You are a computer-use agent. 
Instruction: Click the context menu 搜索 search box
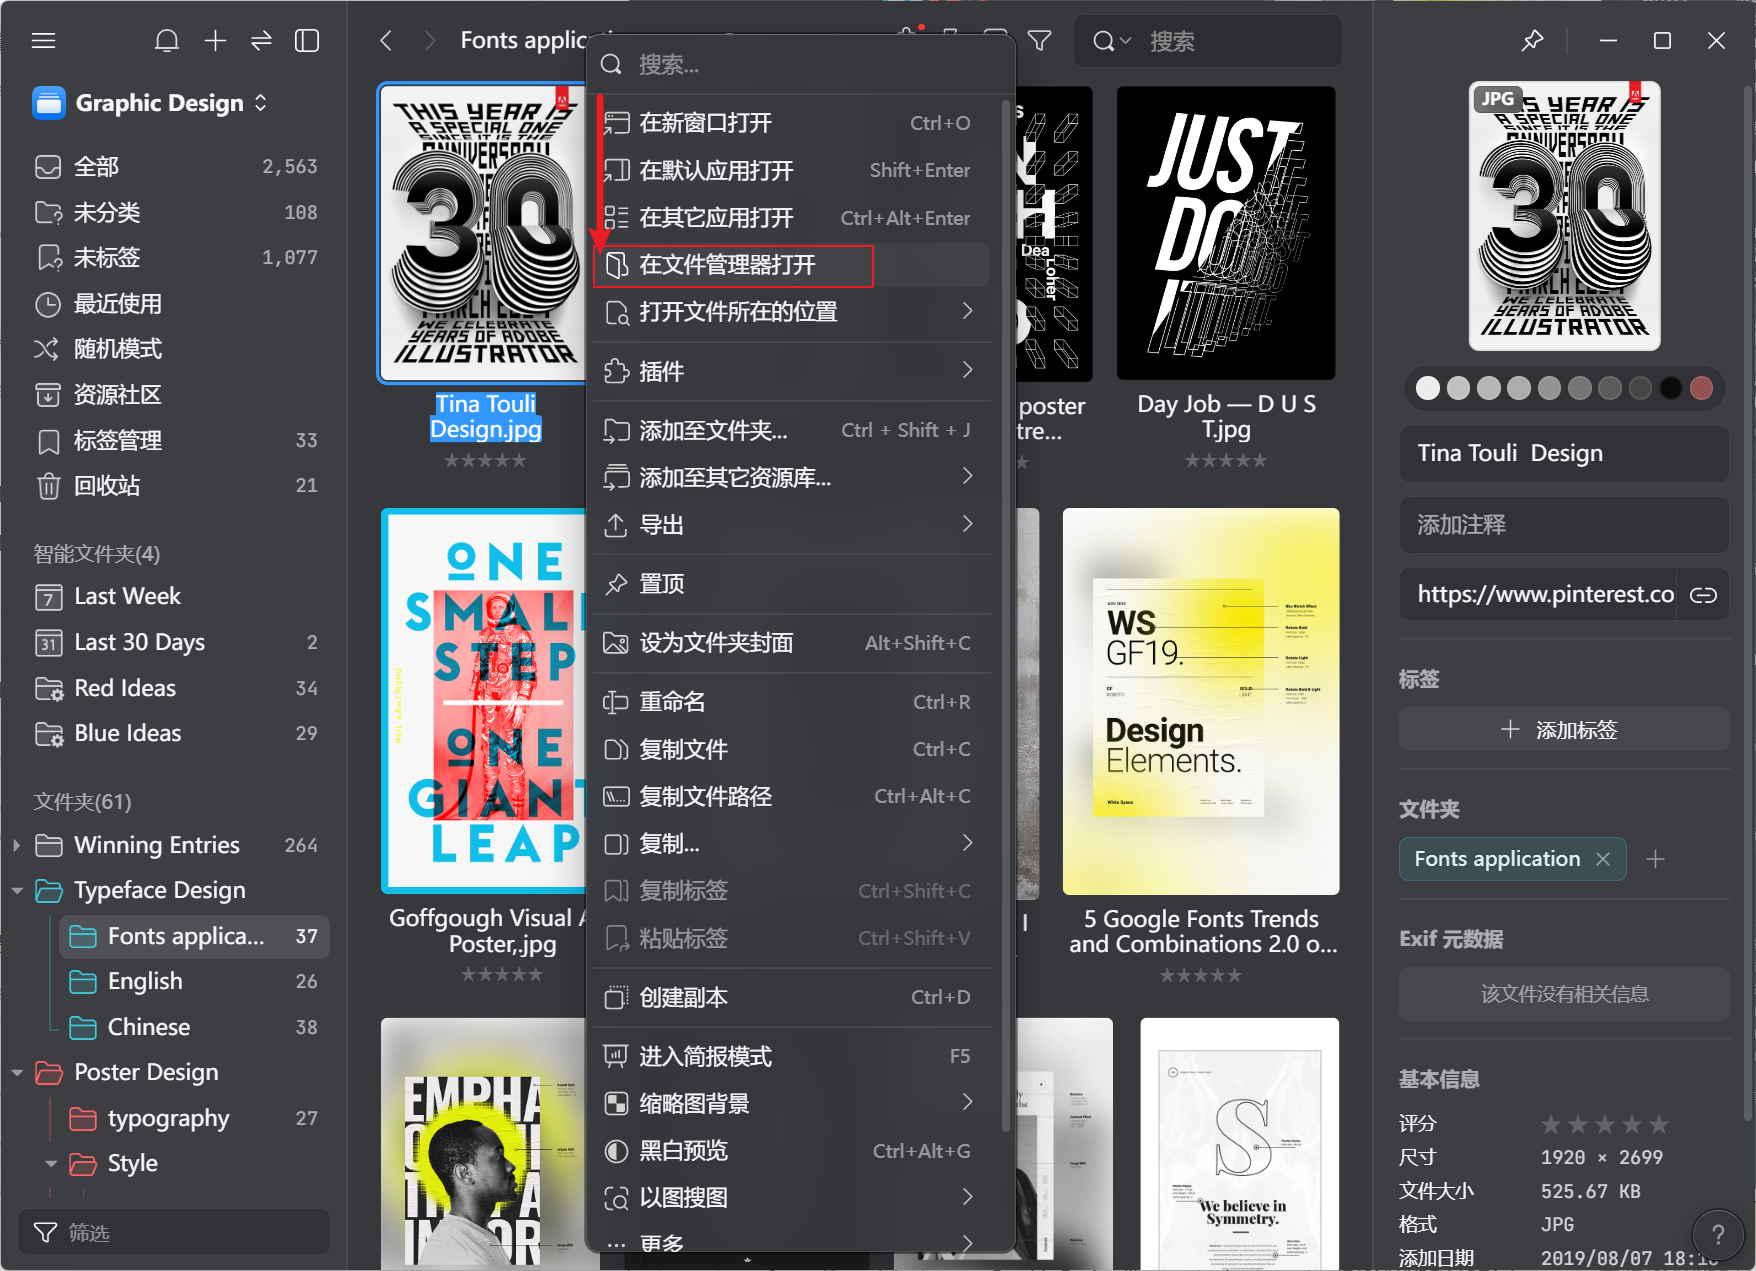point(800,65)
